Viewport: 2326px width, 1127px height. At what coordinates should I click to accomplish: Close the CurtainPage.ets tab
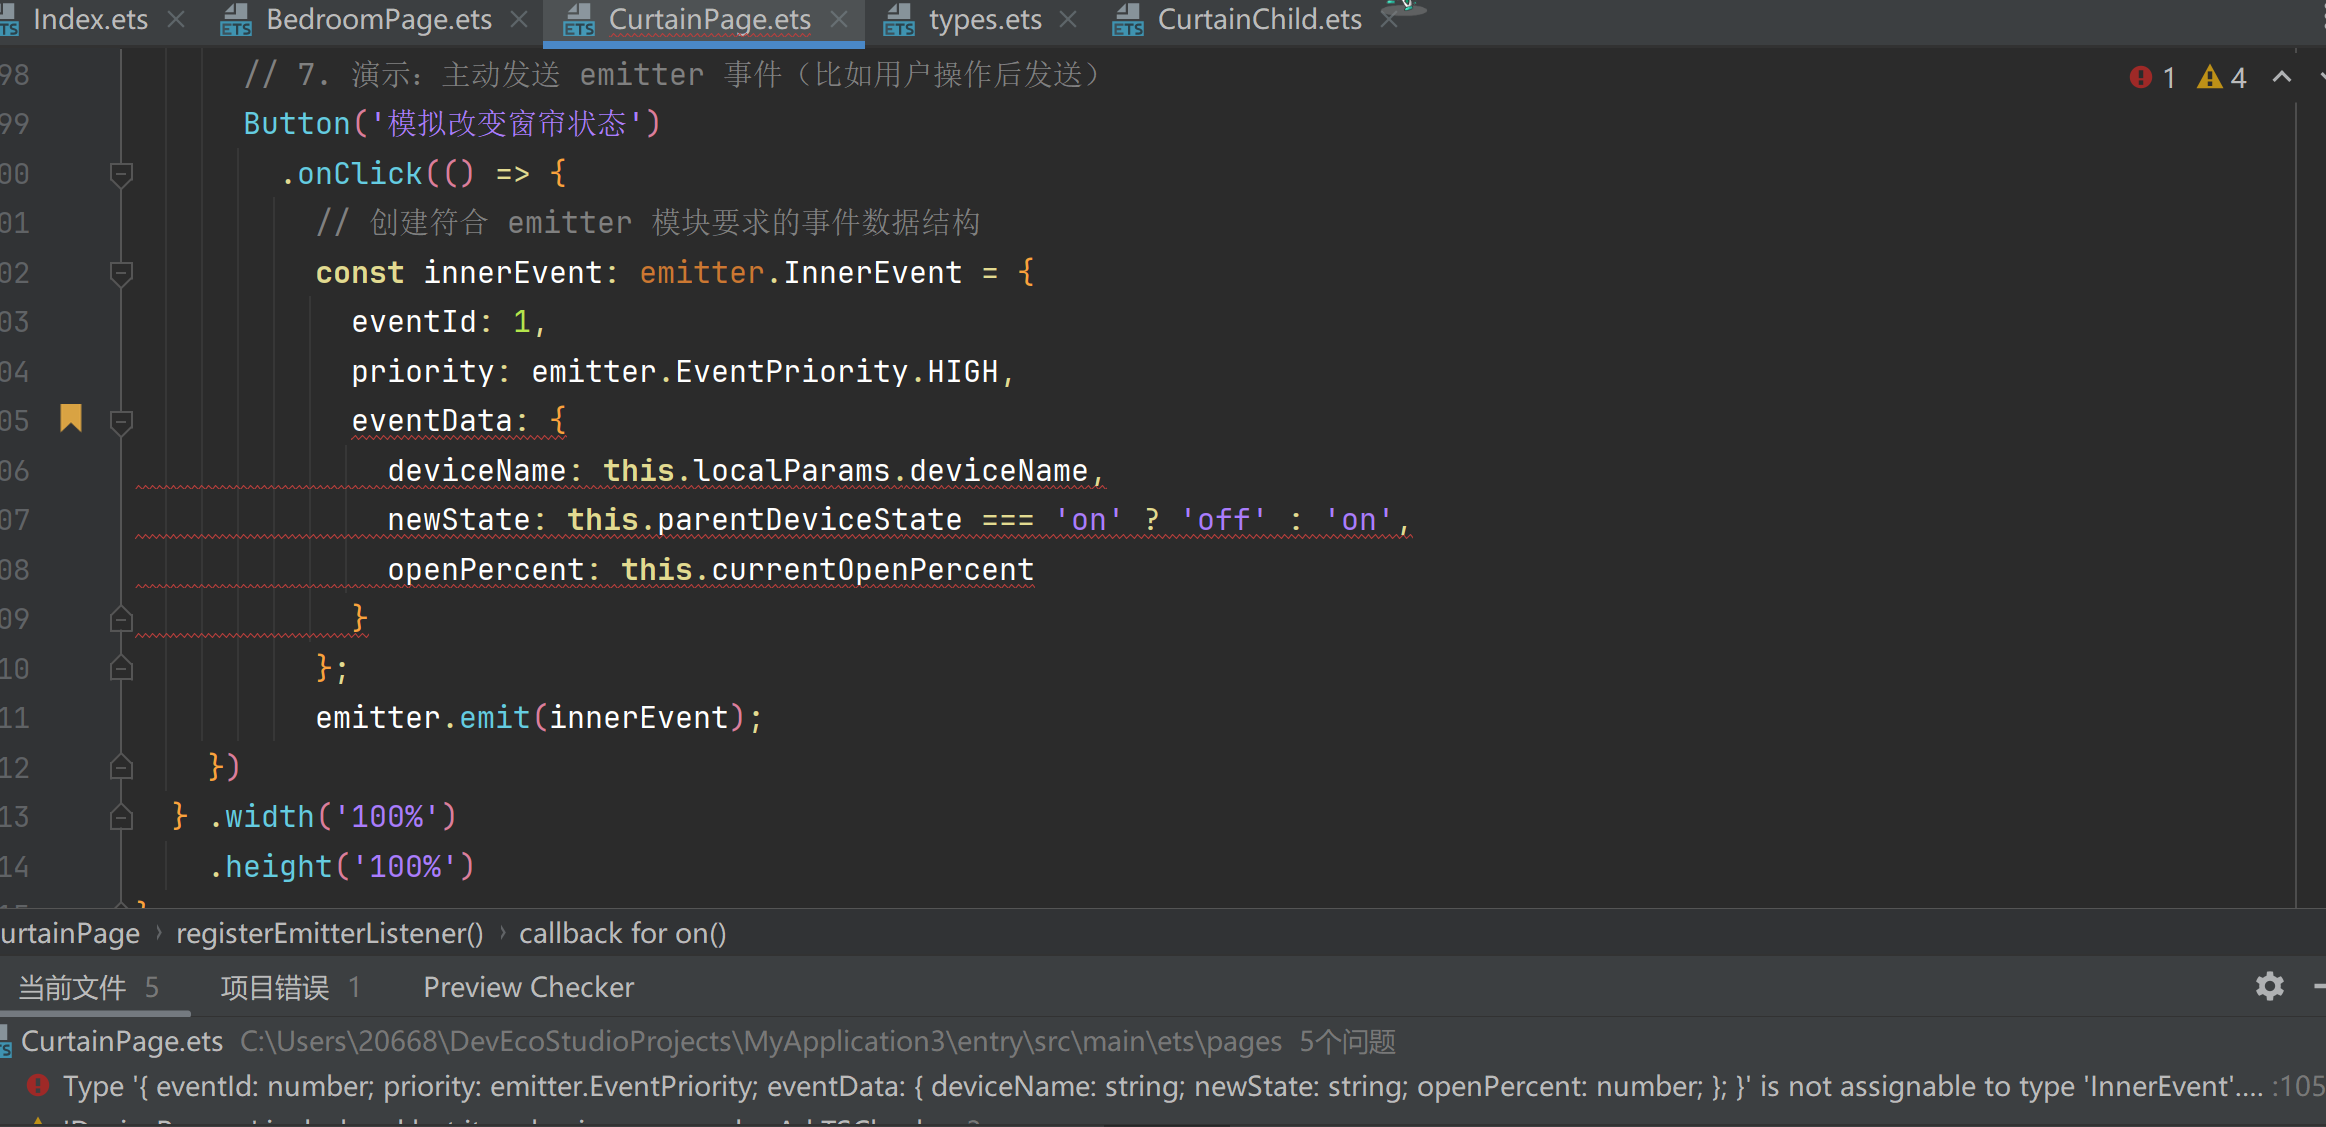[x=839, y=20]
